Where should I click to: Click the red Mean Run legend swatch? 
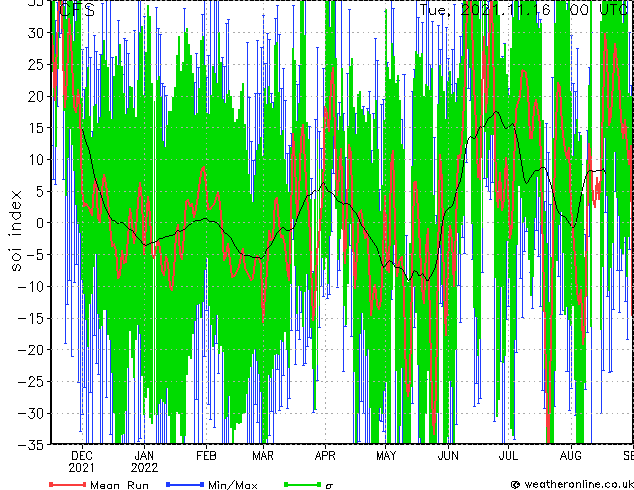(x=67, y=484)
